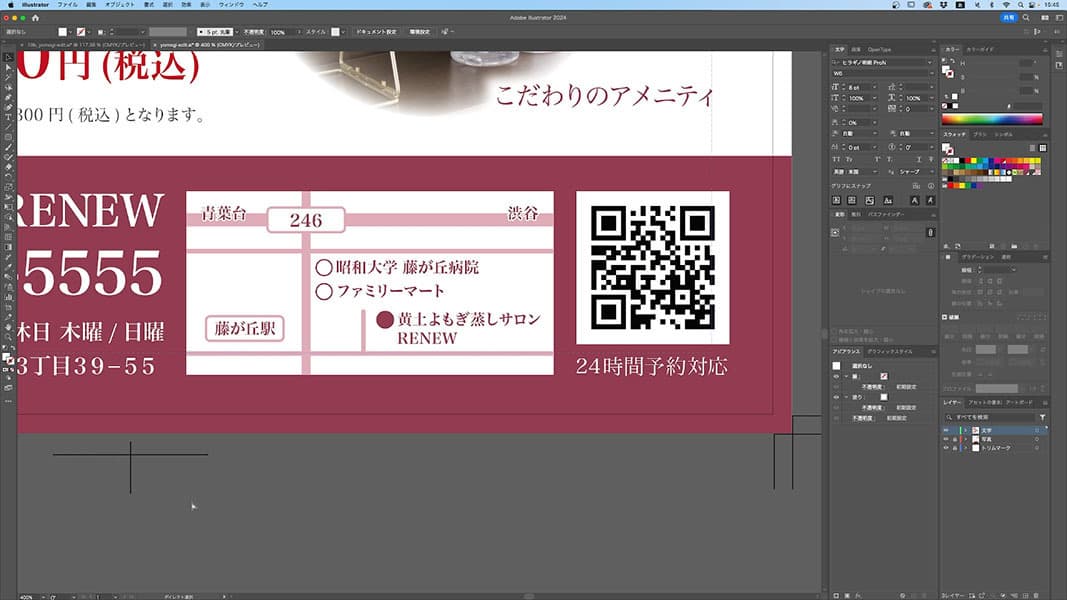Image resolution: width=1067 pixels, height=600 pixels.
Task: Hide the 文字 layer using its eye icon
Action: (946, 430)
